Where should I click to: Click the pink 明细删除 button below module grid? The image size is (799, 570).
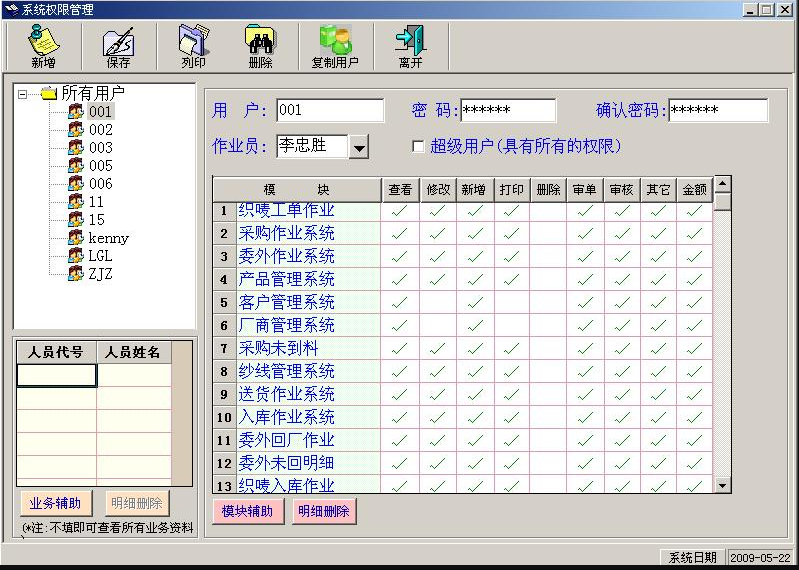point(324,511)
